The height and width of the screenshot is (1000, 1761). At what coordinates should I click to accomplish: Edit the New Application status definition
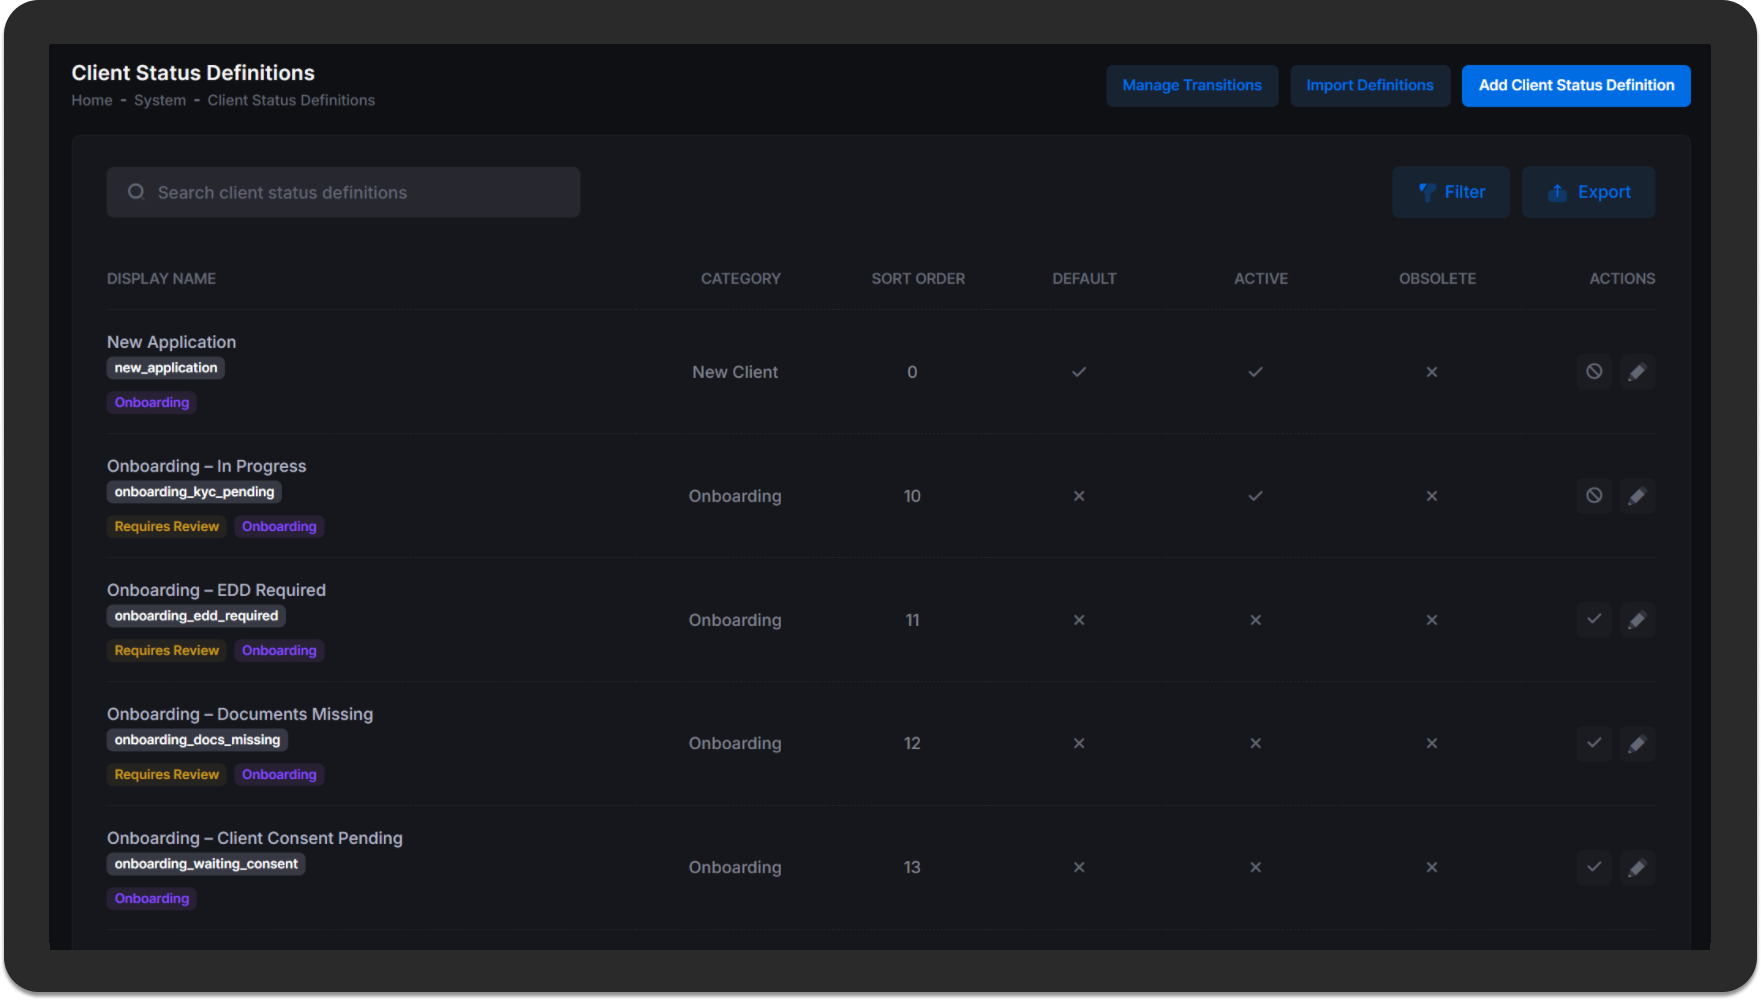tap(1637, 371)
